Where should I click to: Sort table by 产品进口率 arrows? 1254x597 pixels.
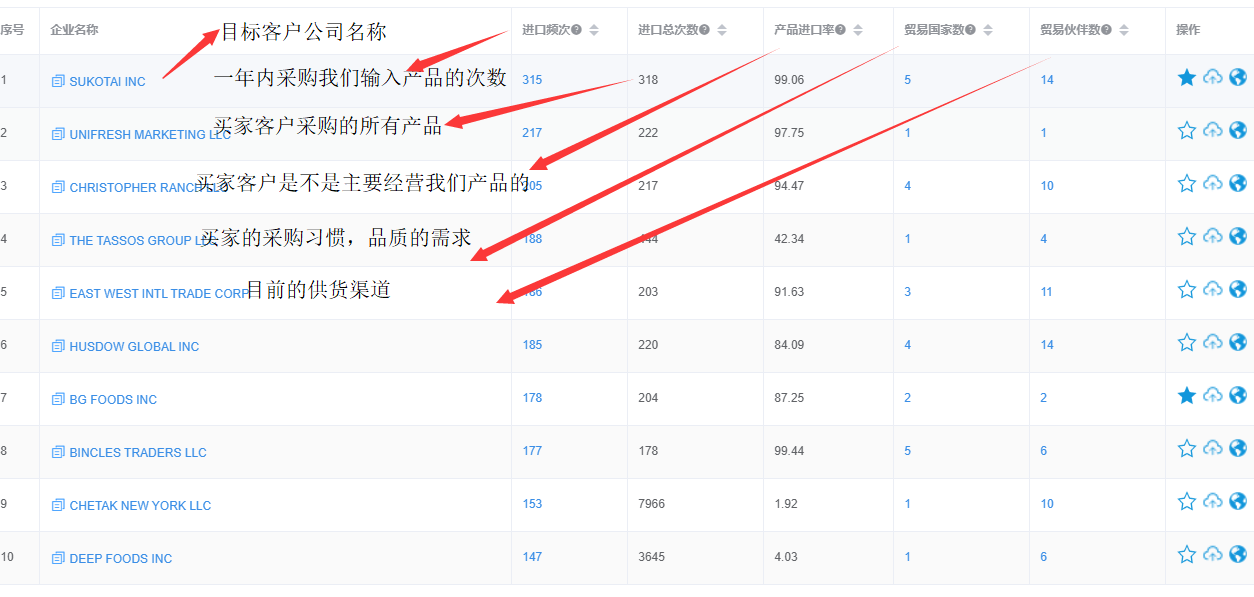coord(858,30)
